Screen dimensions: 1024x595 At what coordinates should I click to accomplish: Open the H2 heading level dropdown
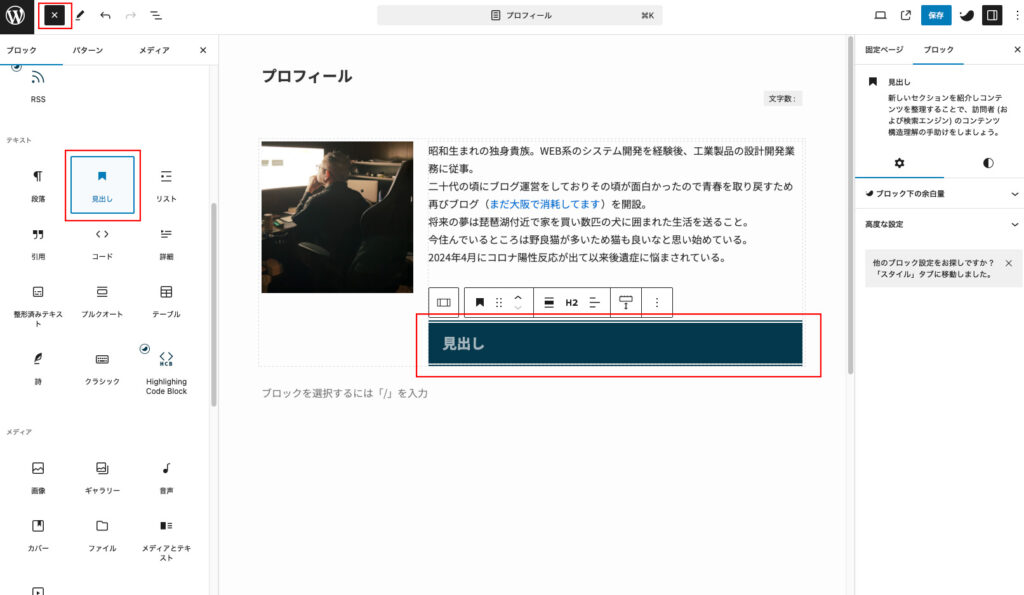click(571, 302)
